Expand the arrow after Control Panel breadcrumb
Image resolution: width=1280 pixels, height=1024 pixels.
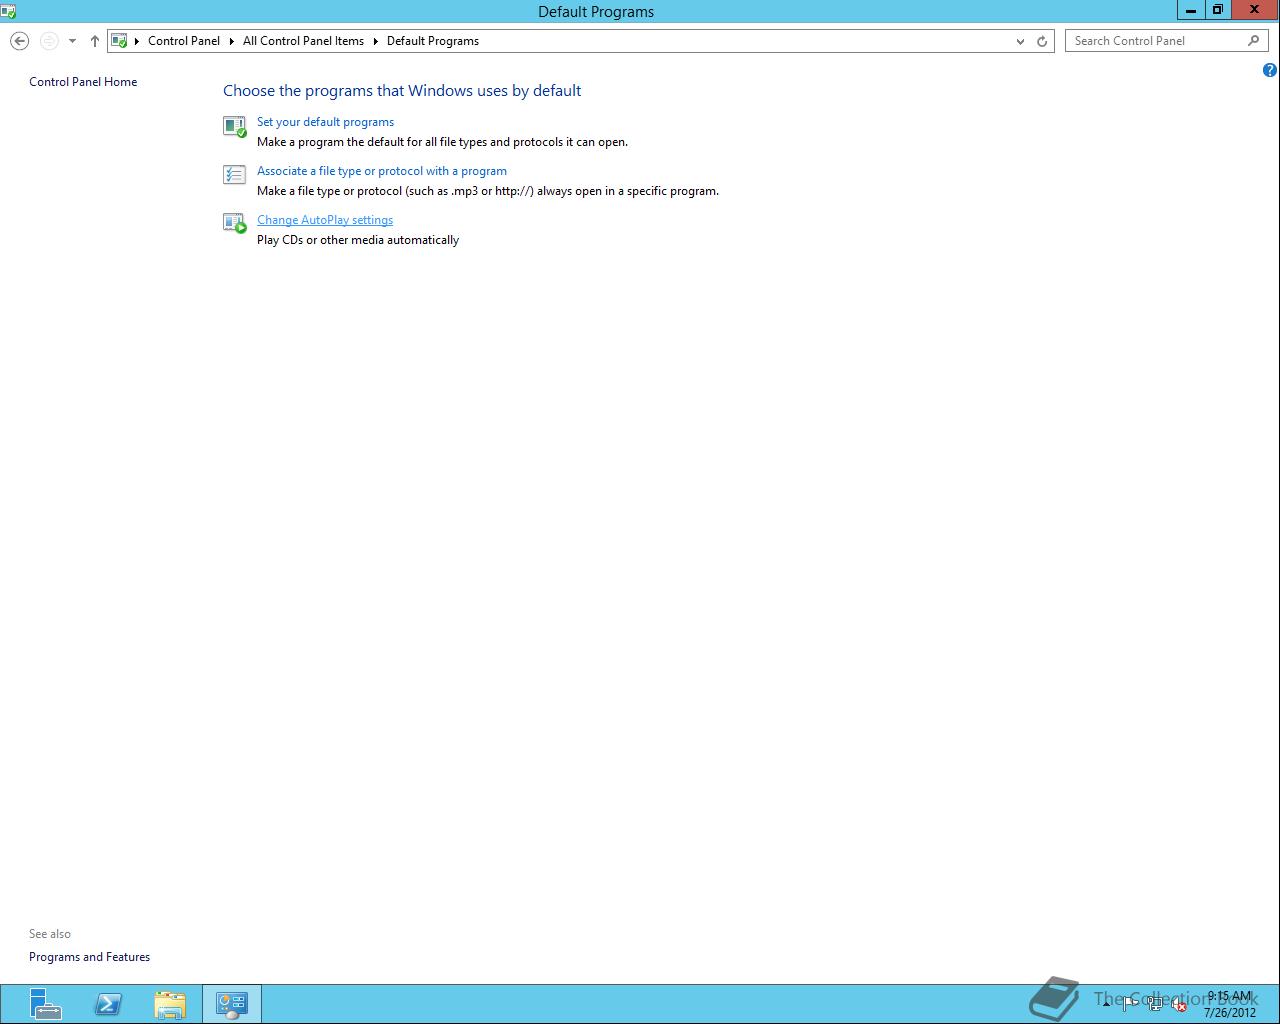232,41
